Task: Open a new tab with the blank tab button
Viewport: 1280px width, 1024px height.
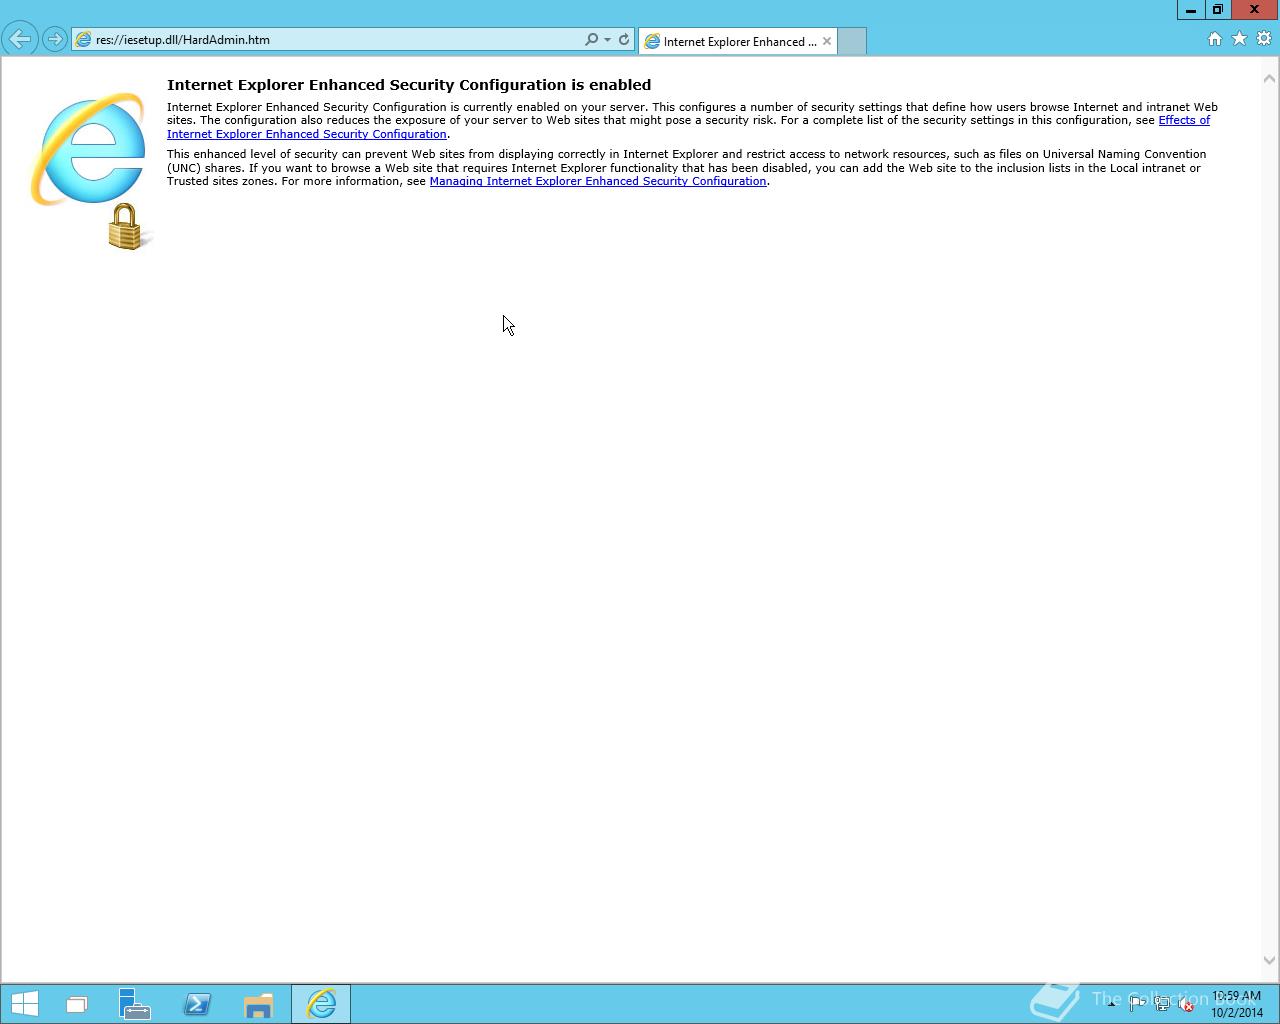Action: [x=852, y=41]
